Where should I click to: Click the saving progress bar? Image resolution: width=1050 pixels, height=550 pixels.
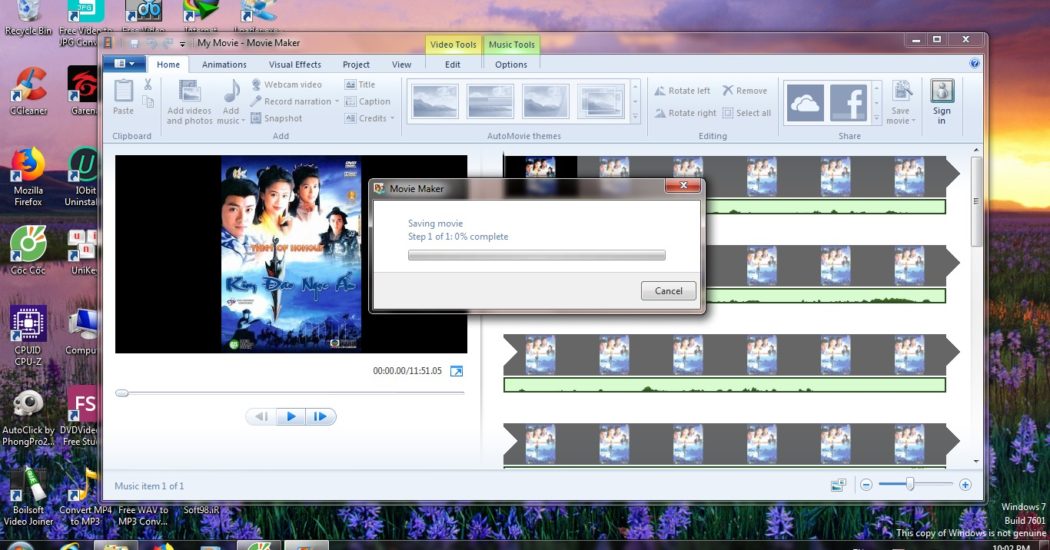[536, 255]
